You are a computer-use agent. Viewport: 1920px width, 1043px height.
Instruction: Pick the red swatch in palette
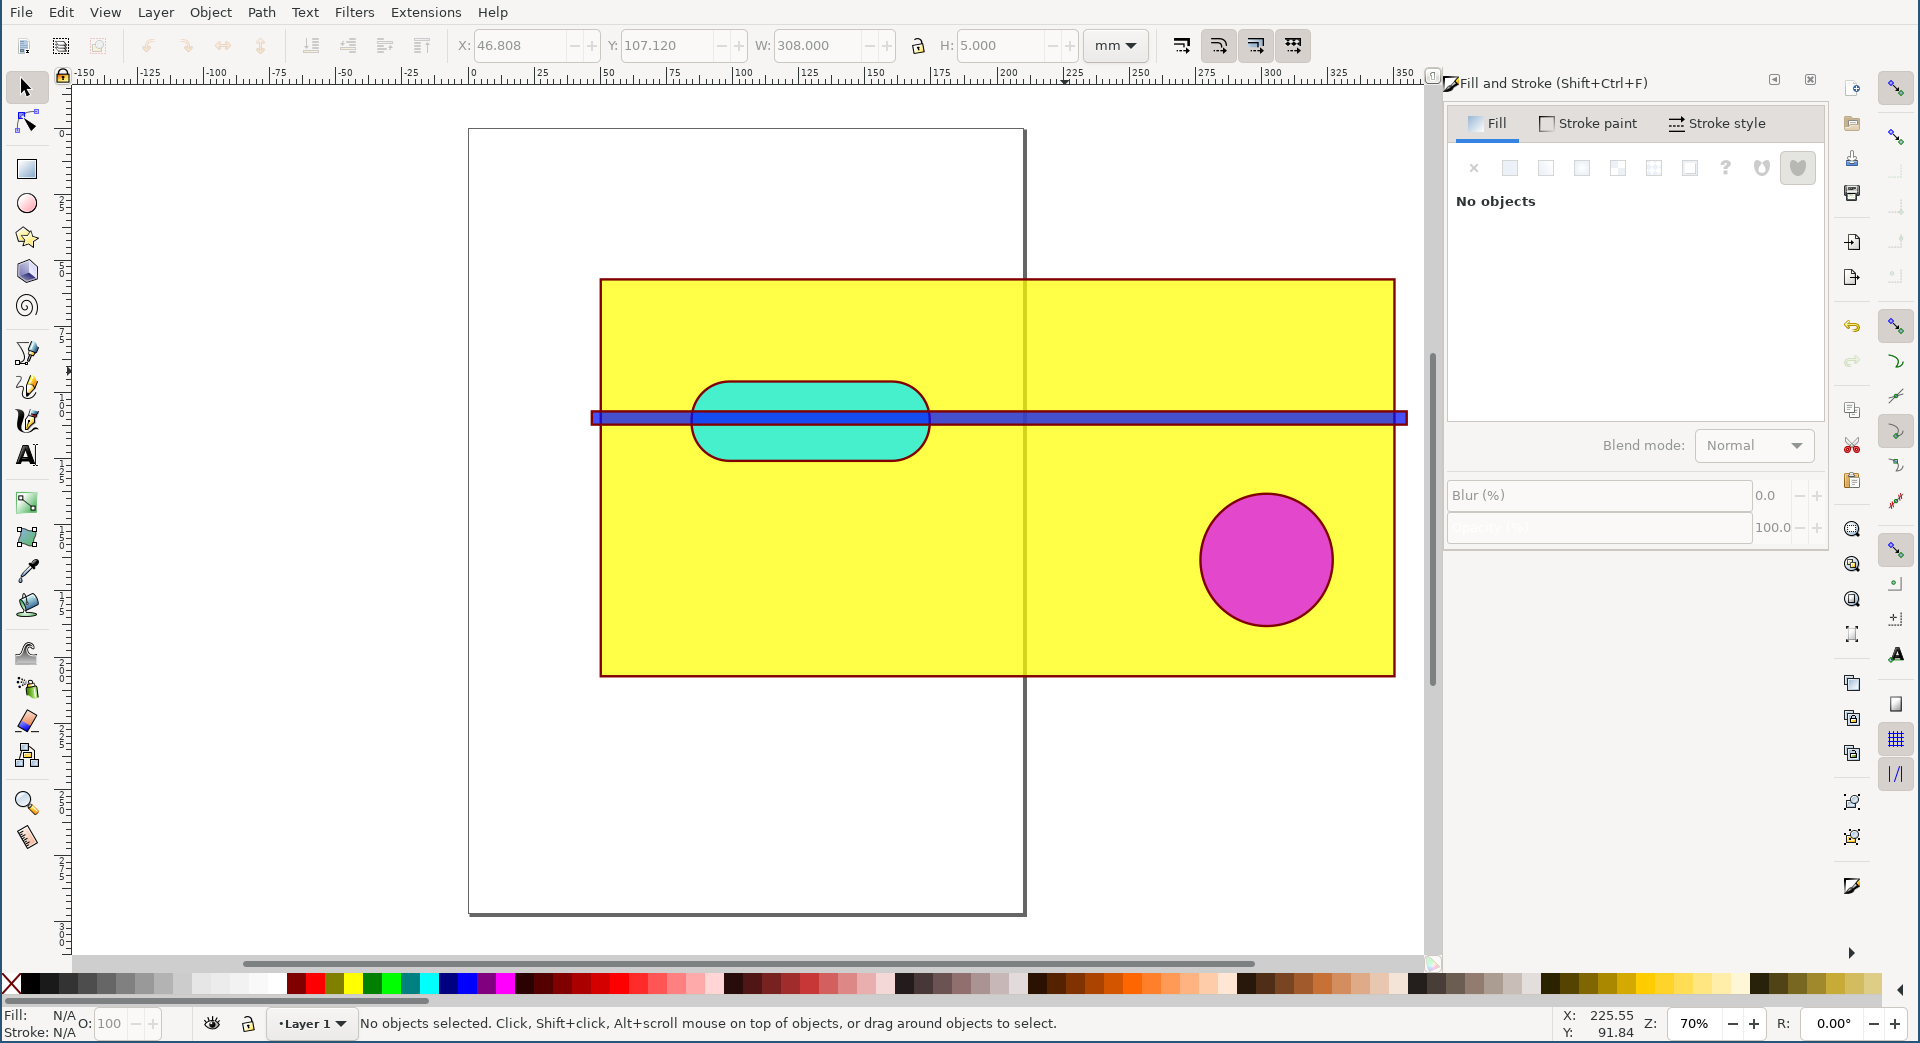(x=315, y=984)
